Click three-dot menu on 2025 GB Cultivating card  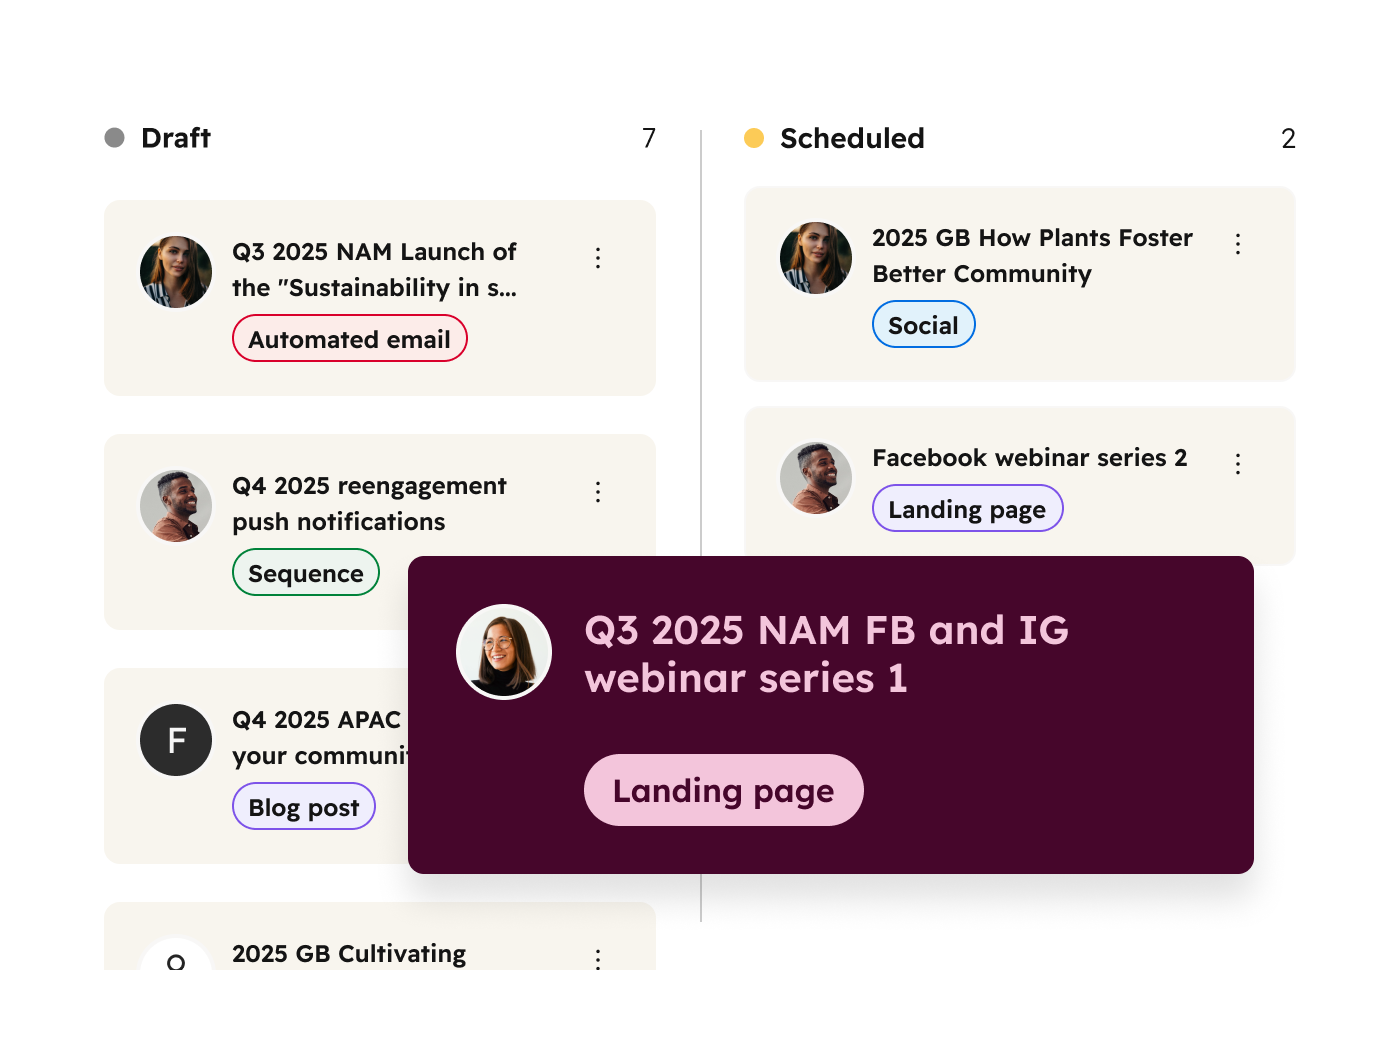coord(598,958)
